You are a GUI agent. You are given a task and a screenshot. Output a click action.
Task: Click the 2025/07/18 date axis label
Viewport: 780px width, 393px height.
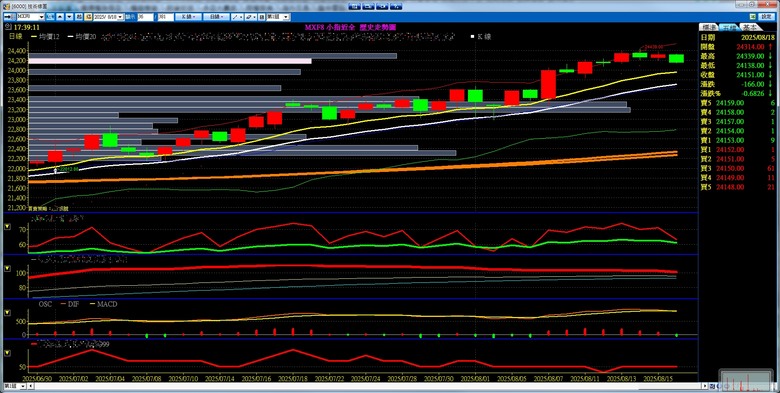pos(293,378)
